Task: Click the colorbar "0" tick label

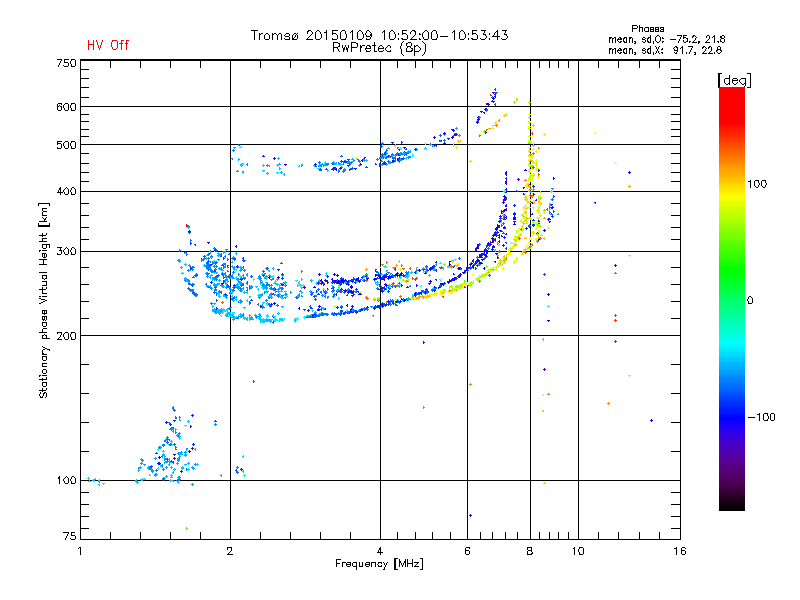Action: click(x=750, y=300)
